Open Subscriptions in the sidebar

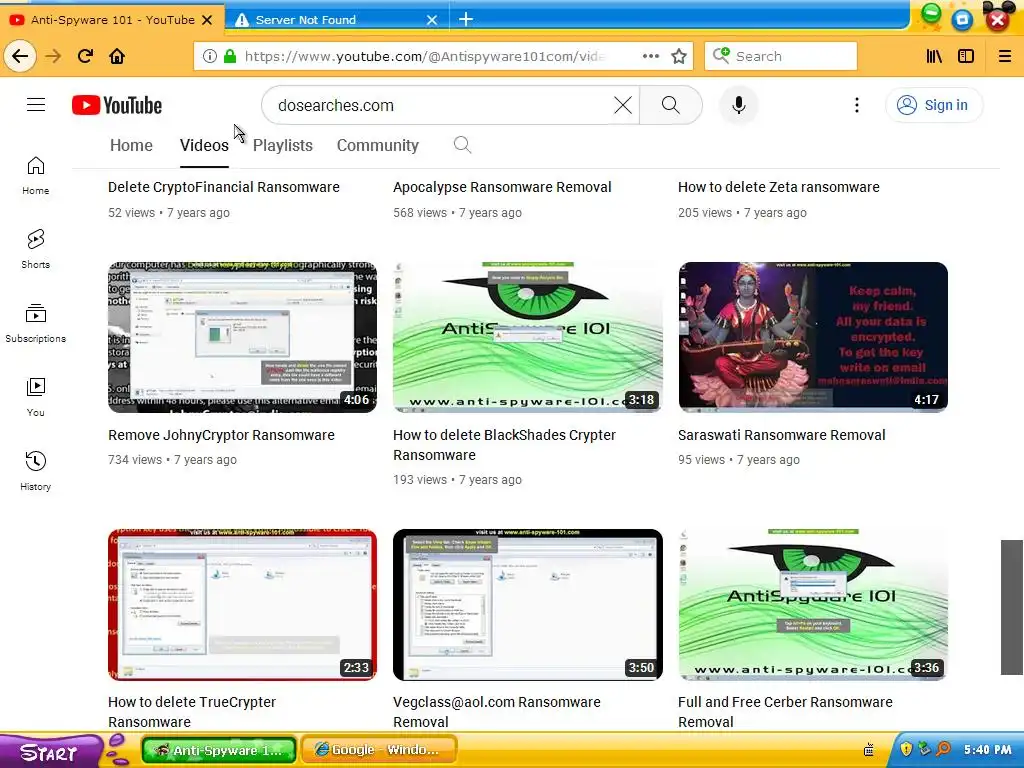coord(35,323)
